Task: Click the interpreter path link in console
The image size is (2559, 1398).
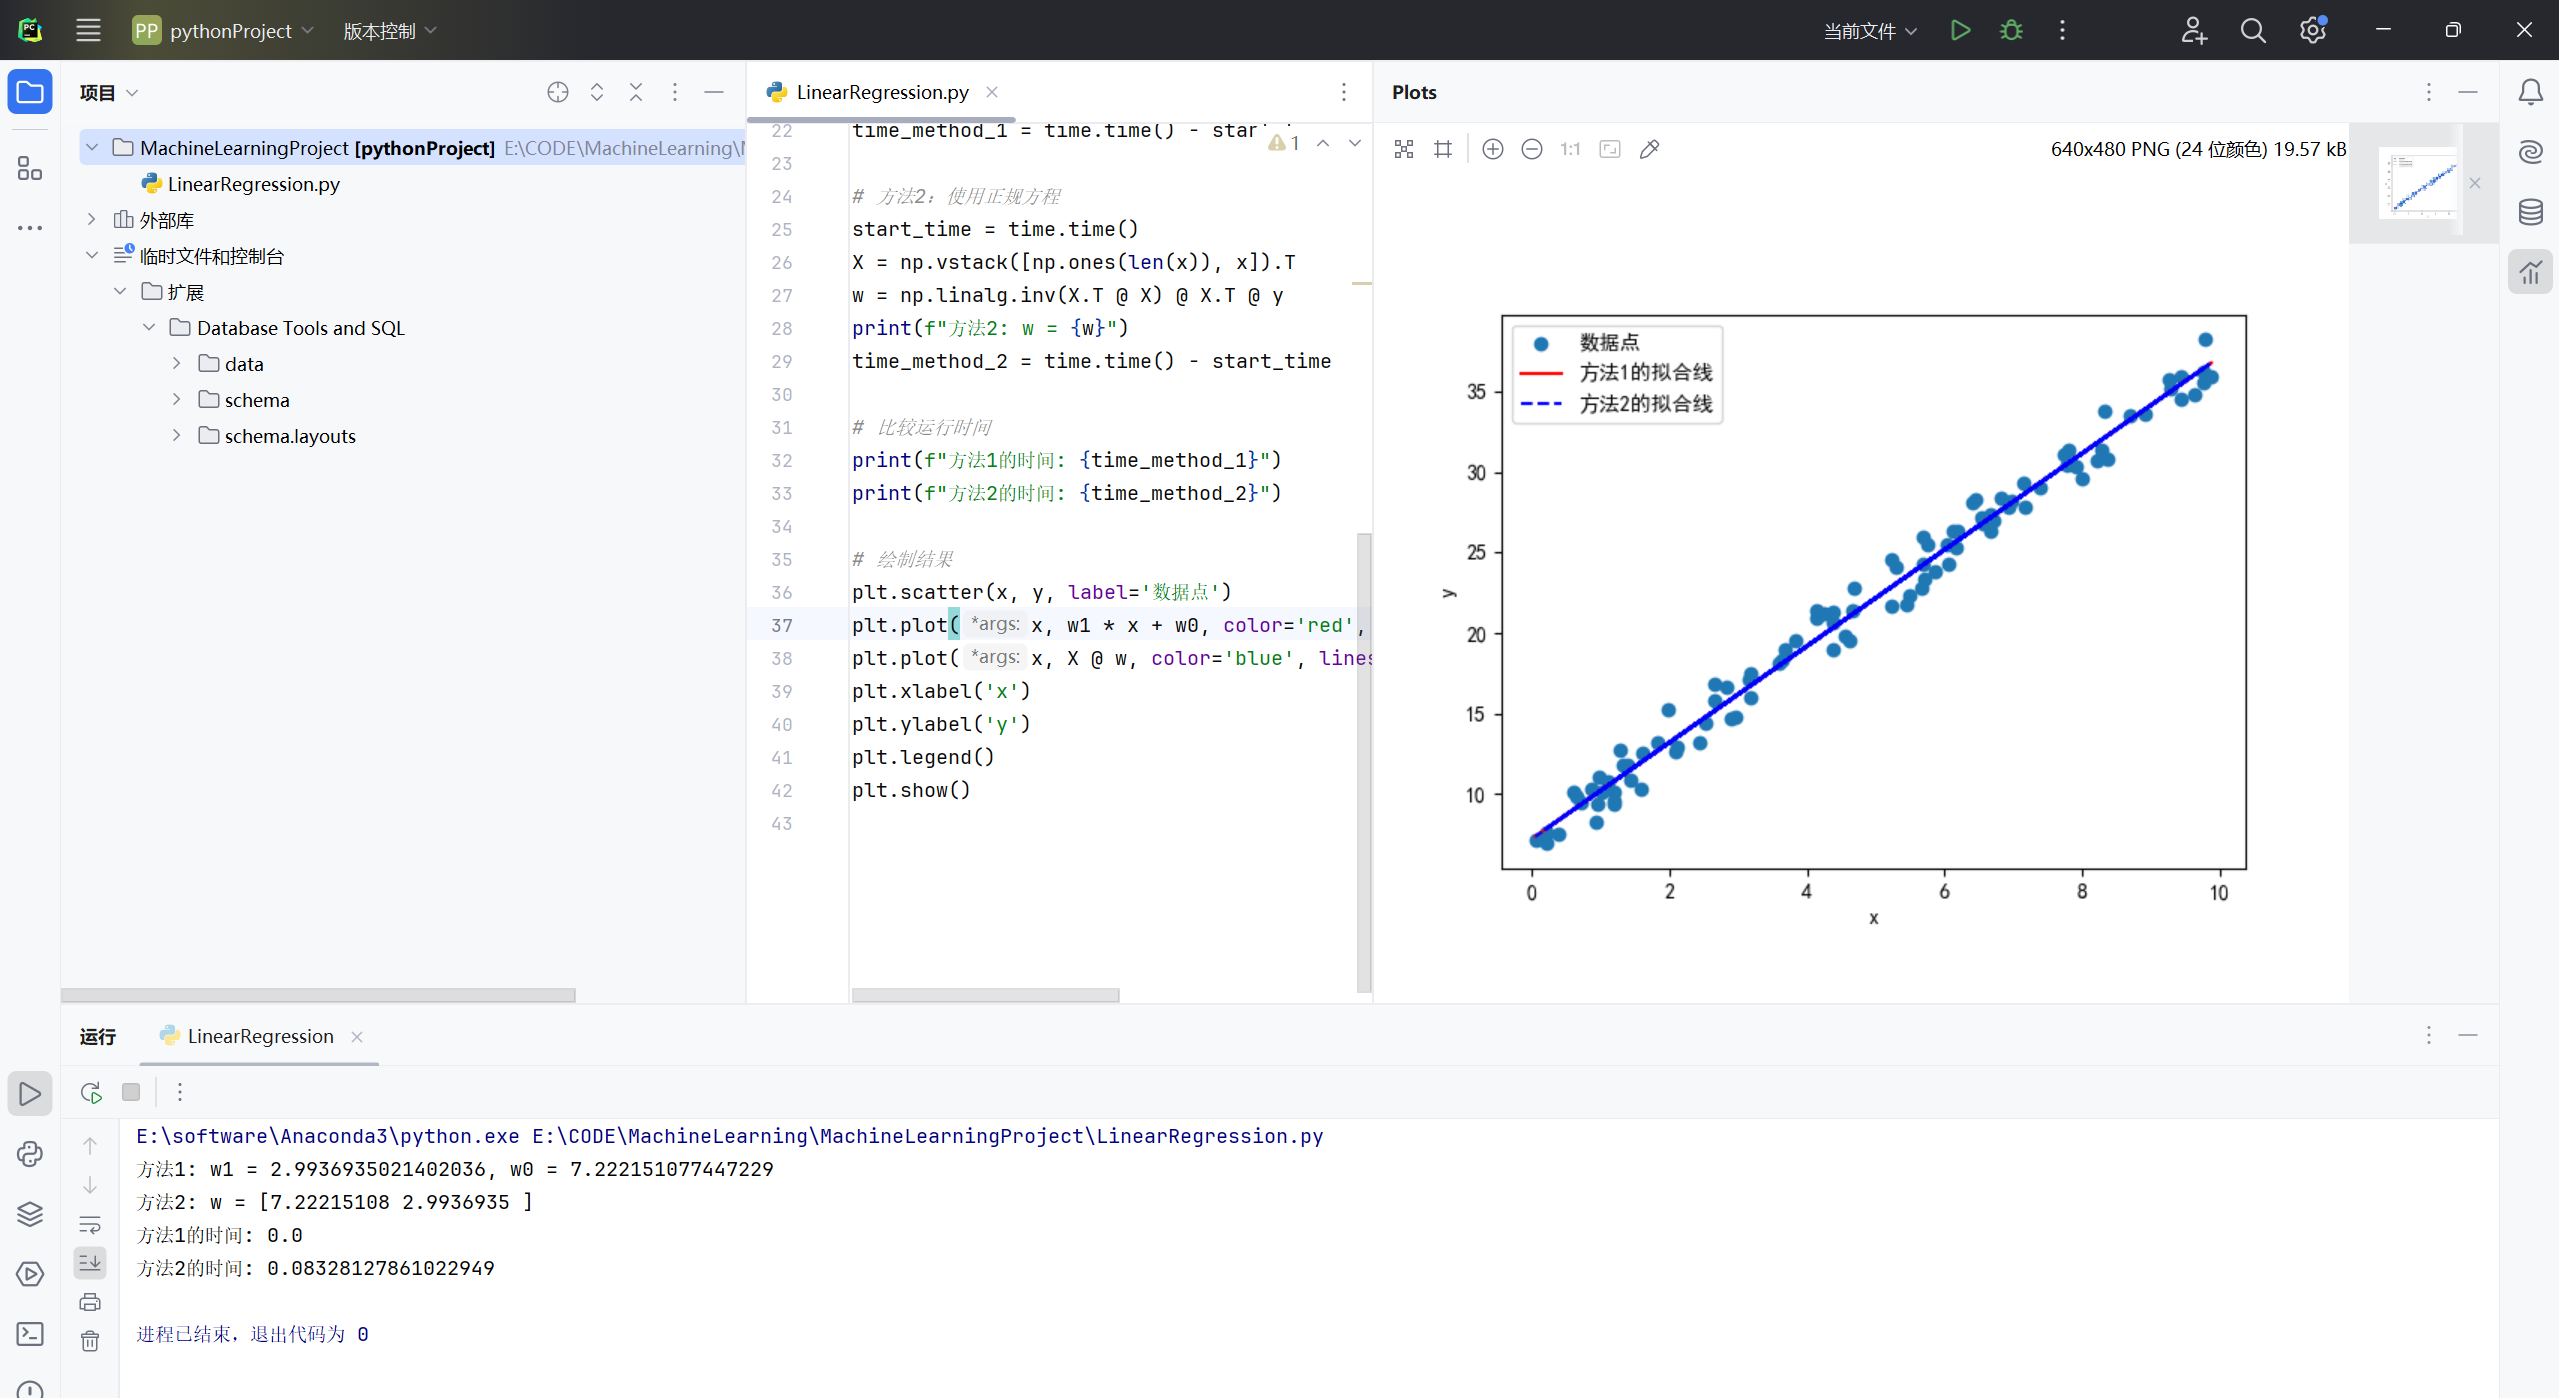Action: pyautogui.click(x=327, y=1136)
